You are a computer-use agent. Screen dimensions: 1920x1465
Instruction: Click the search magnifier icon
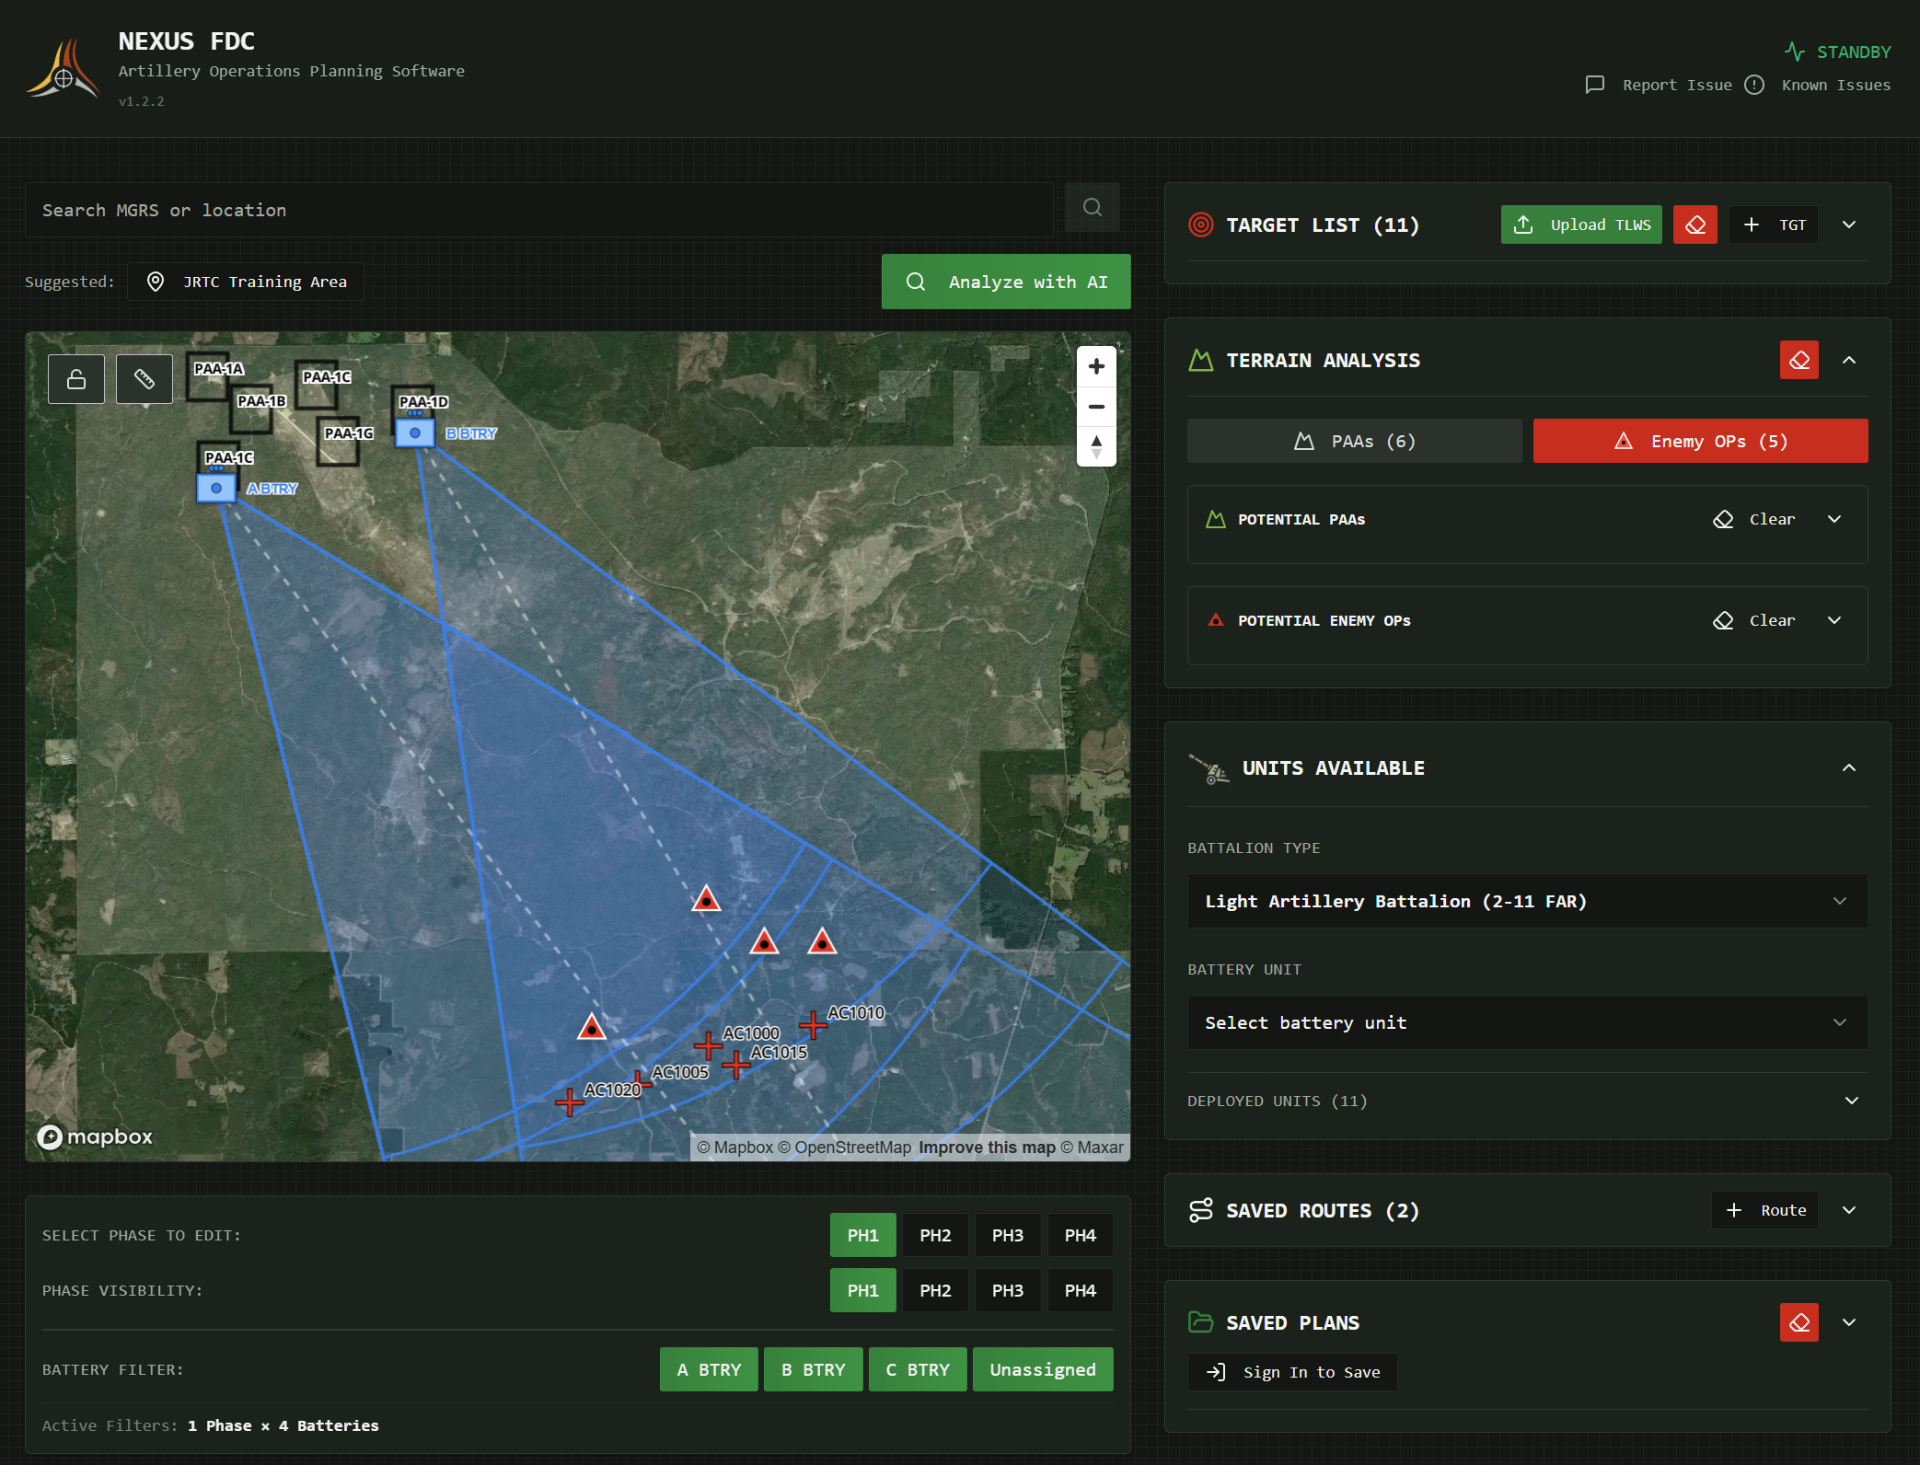[x=1092, y=208]
